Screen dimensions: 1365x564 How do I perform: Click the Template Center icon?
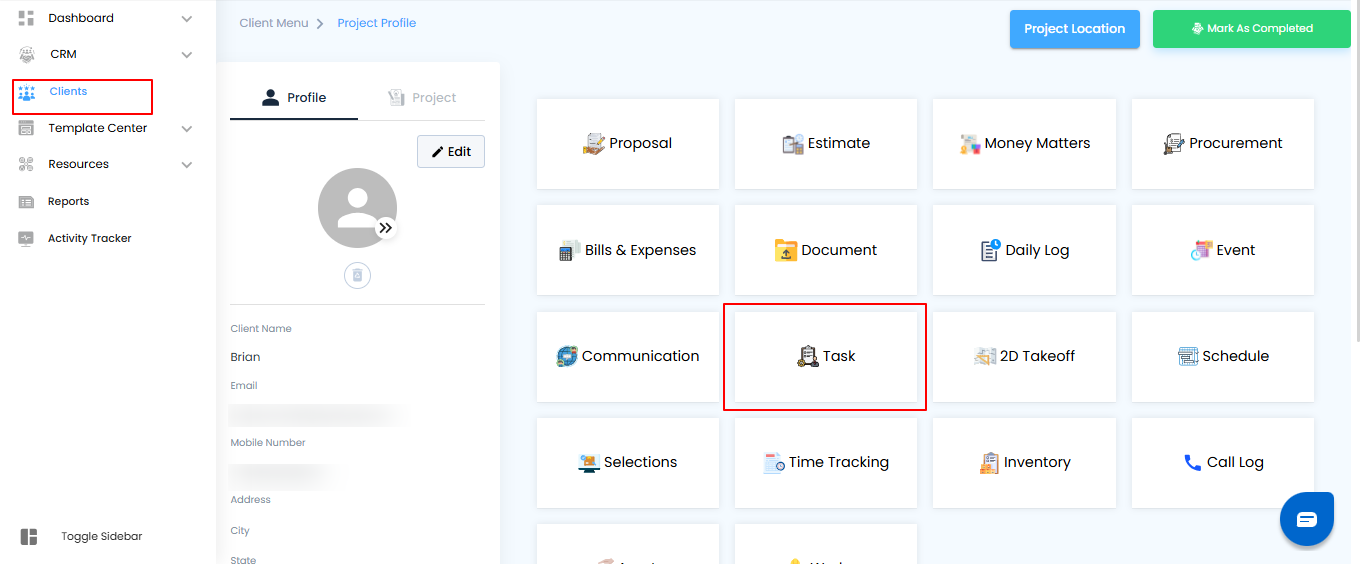tap(27, 128)
